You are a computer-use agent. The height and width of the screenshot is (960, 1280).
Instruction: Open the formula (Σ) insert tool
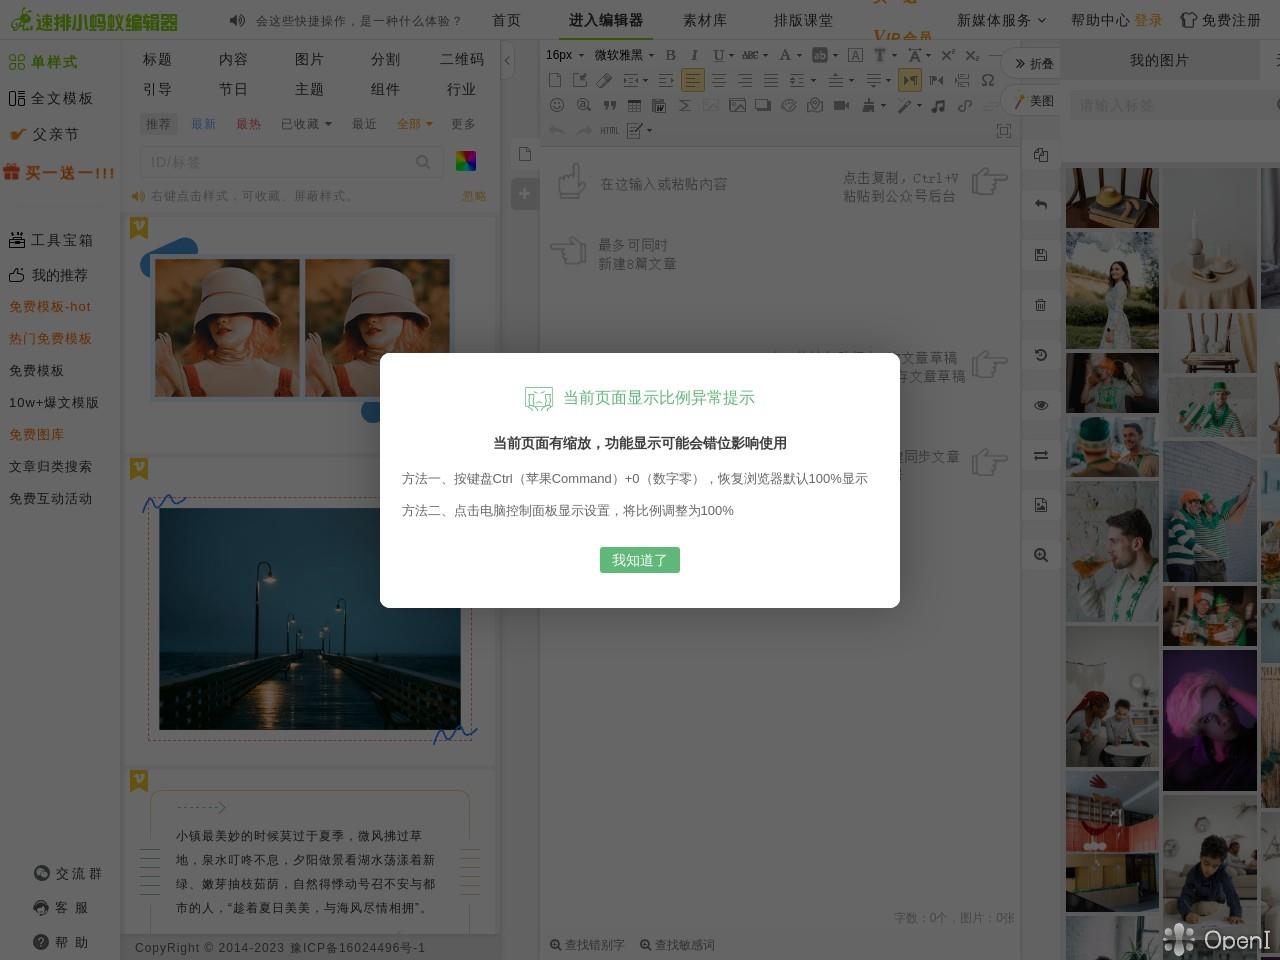685,105
